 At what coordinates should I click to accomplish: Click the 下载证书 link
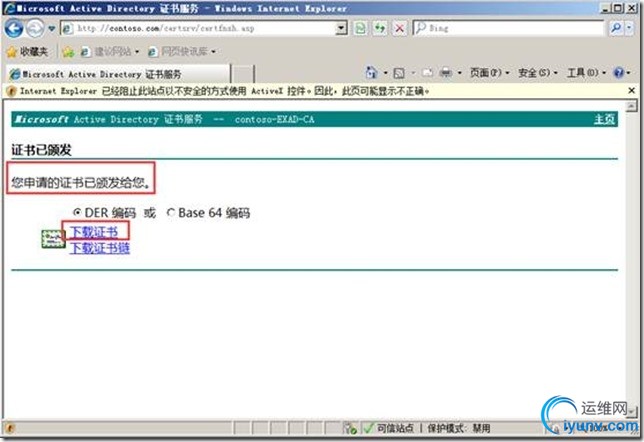click(94, 232)
